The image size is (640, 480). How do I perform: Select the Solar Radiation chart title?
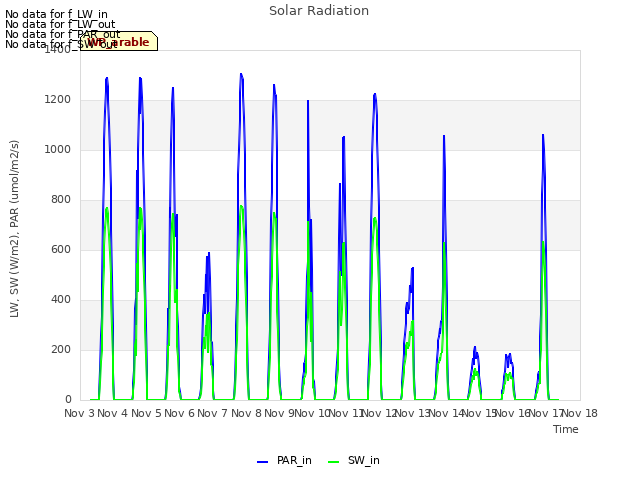(319, 11)
